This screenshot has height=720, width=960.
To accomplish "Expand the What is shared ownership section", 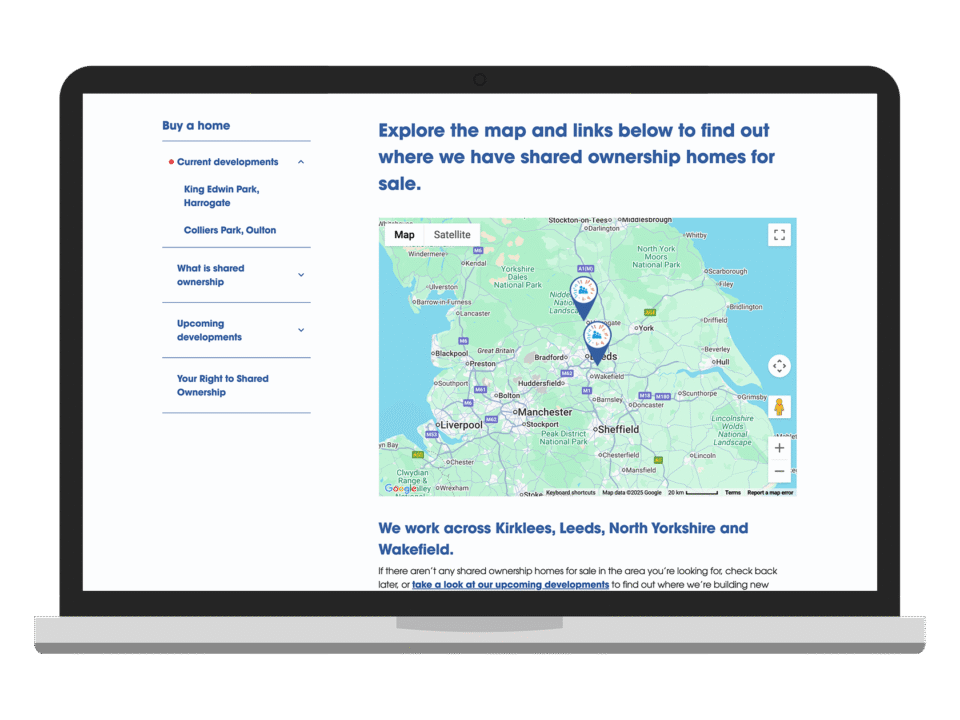I will [x=301, y=275].
